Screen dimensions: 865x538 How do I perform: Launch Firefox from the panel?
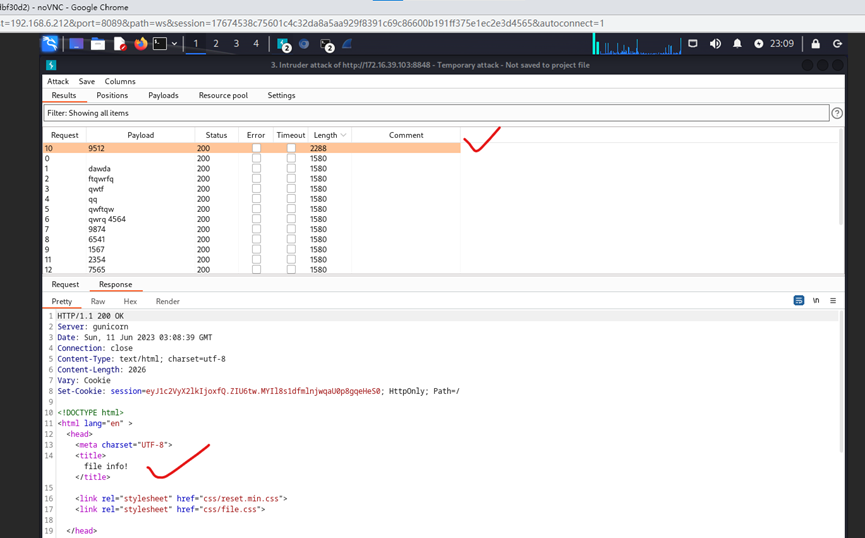(x=141, y=44)
